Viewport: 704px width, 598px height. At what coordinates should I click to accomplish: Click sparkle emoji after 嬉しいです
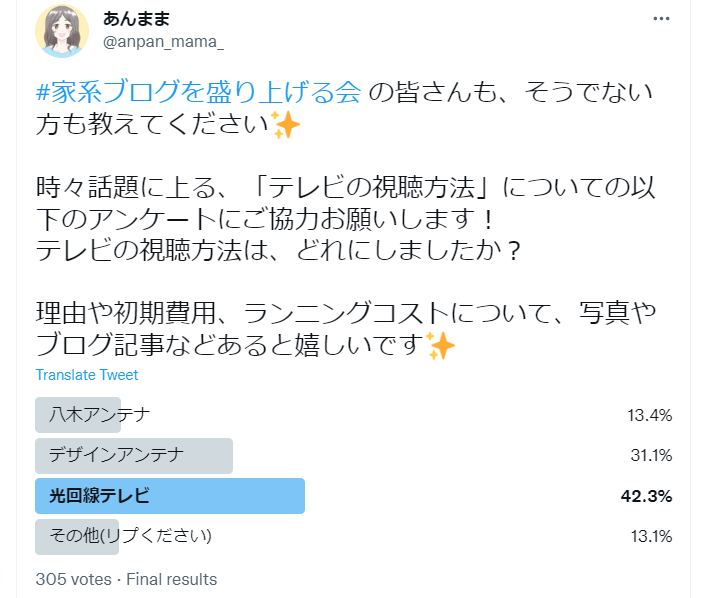coord(440,346)
